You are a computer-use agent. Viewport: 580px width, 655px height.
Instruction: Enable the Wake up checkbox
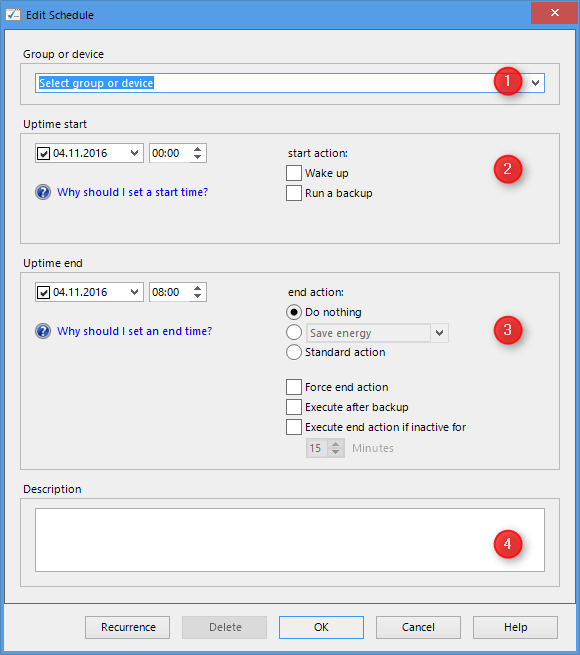pyautogui.click(x=294, y=173)
